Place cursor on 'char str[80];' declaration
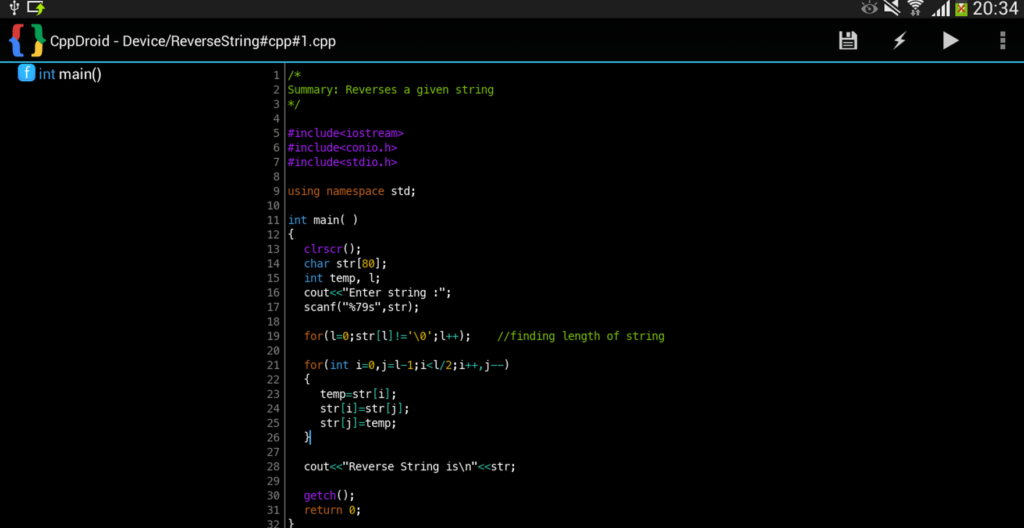1024x528 pixels. (x=345, y=263)
